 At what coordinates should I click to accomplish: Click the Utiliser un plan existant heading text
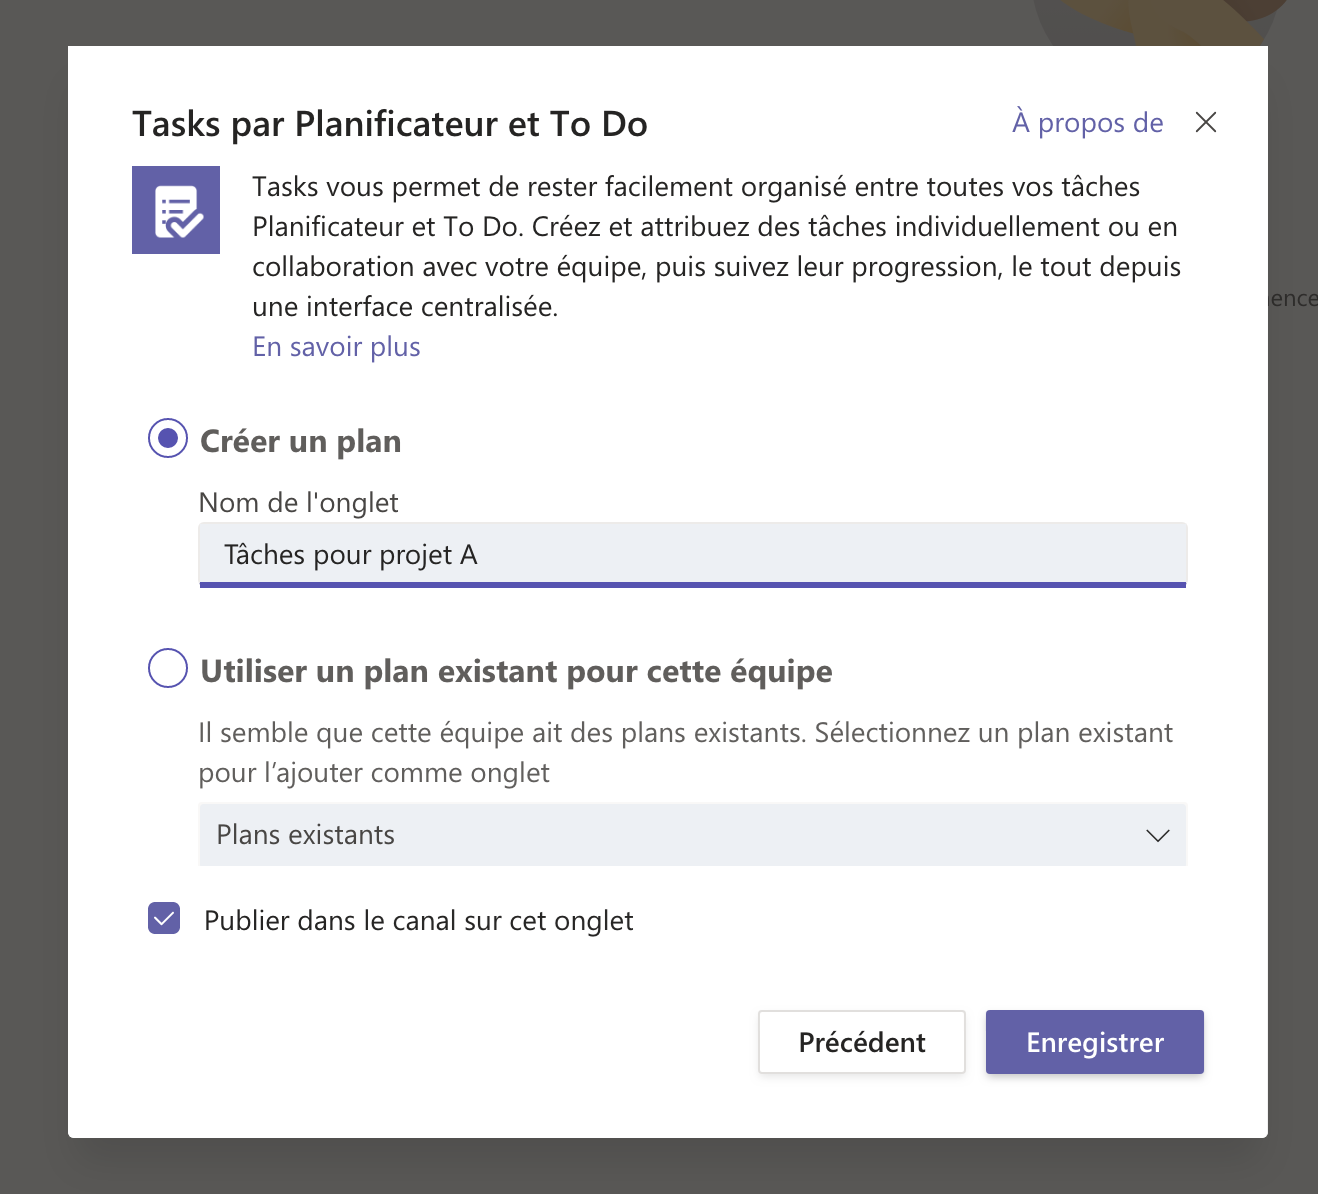point(516,671)
